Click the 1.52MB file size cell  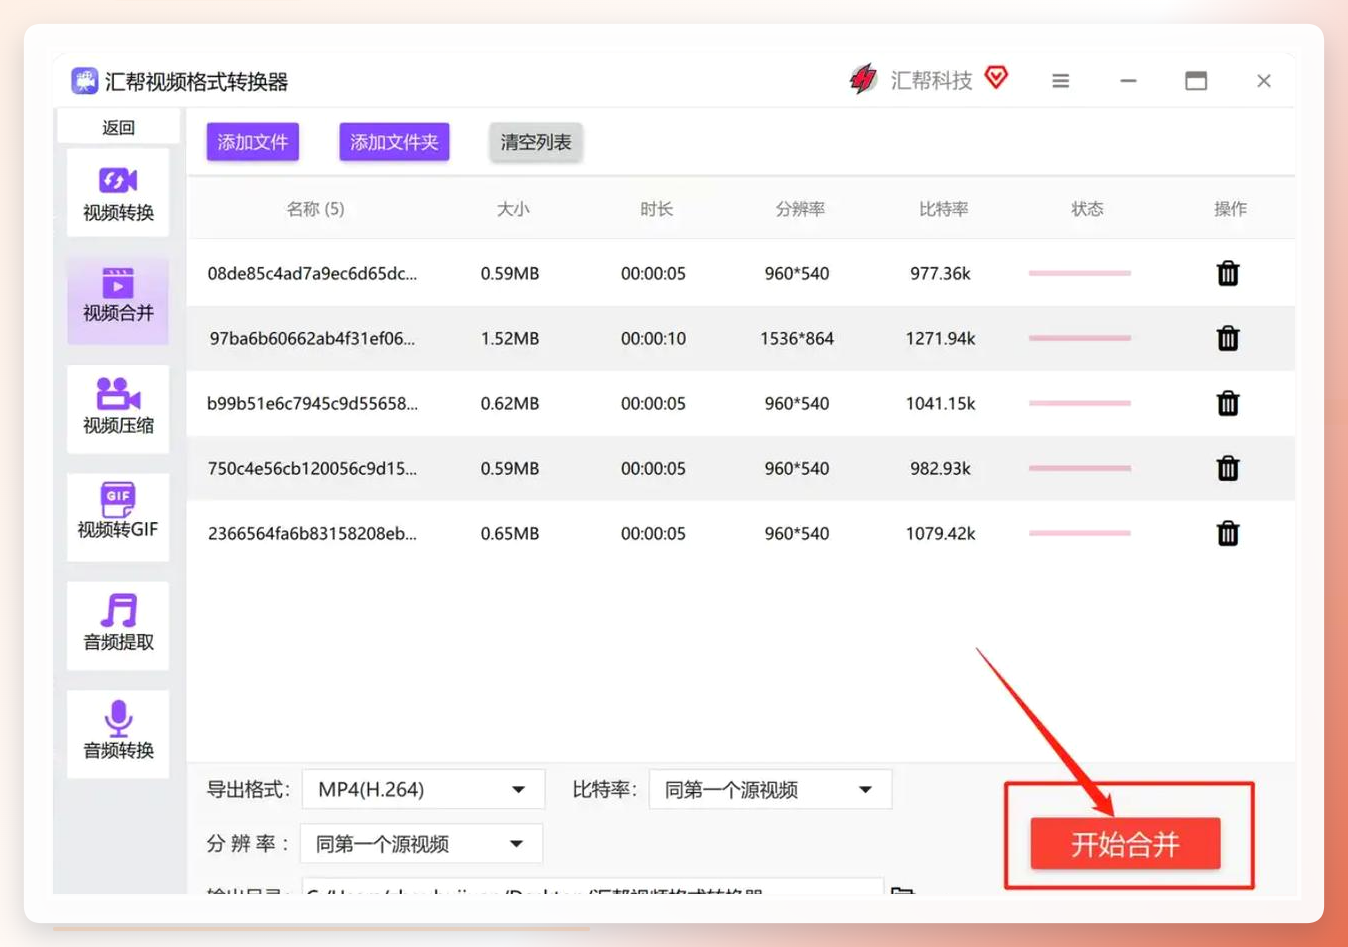(x=510, y=338)
